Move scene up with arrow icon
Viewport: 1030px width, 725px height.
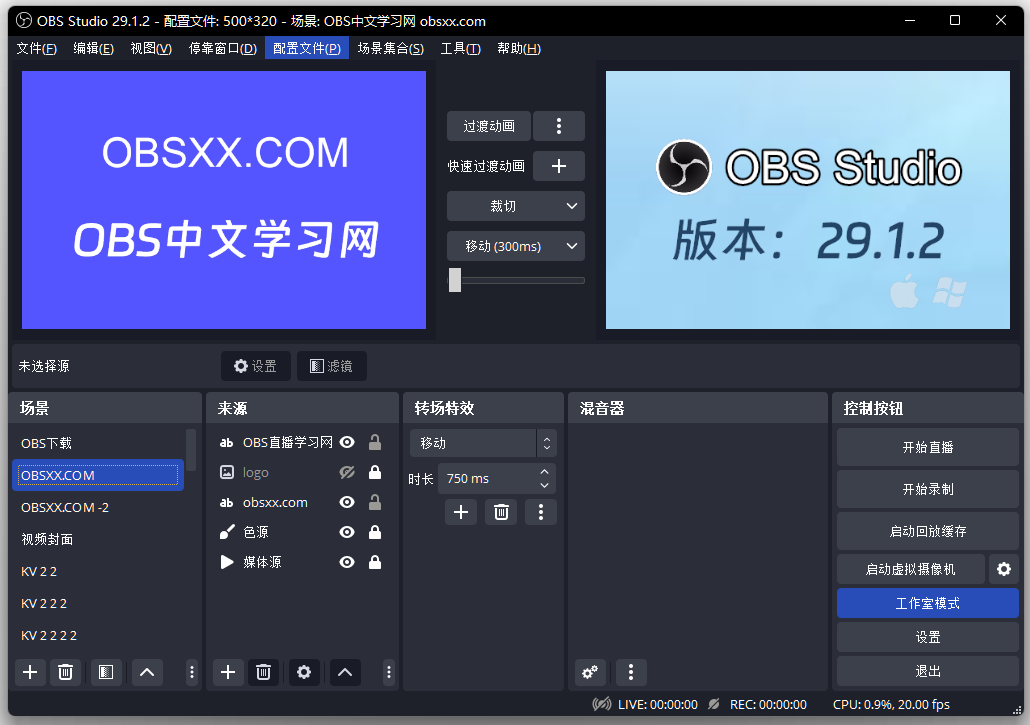coord(147,672)
